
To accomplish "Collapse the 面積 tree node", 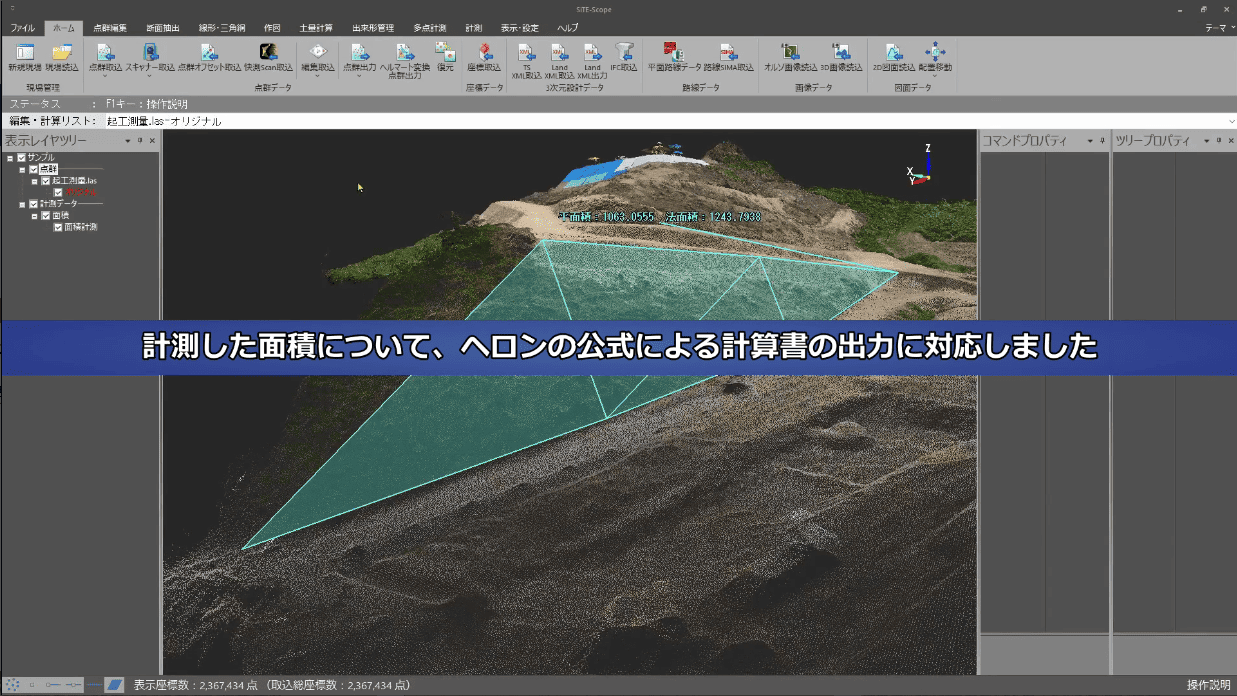I will [x=34, y=215].
